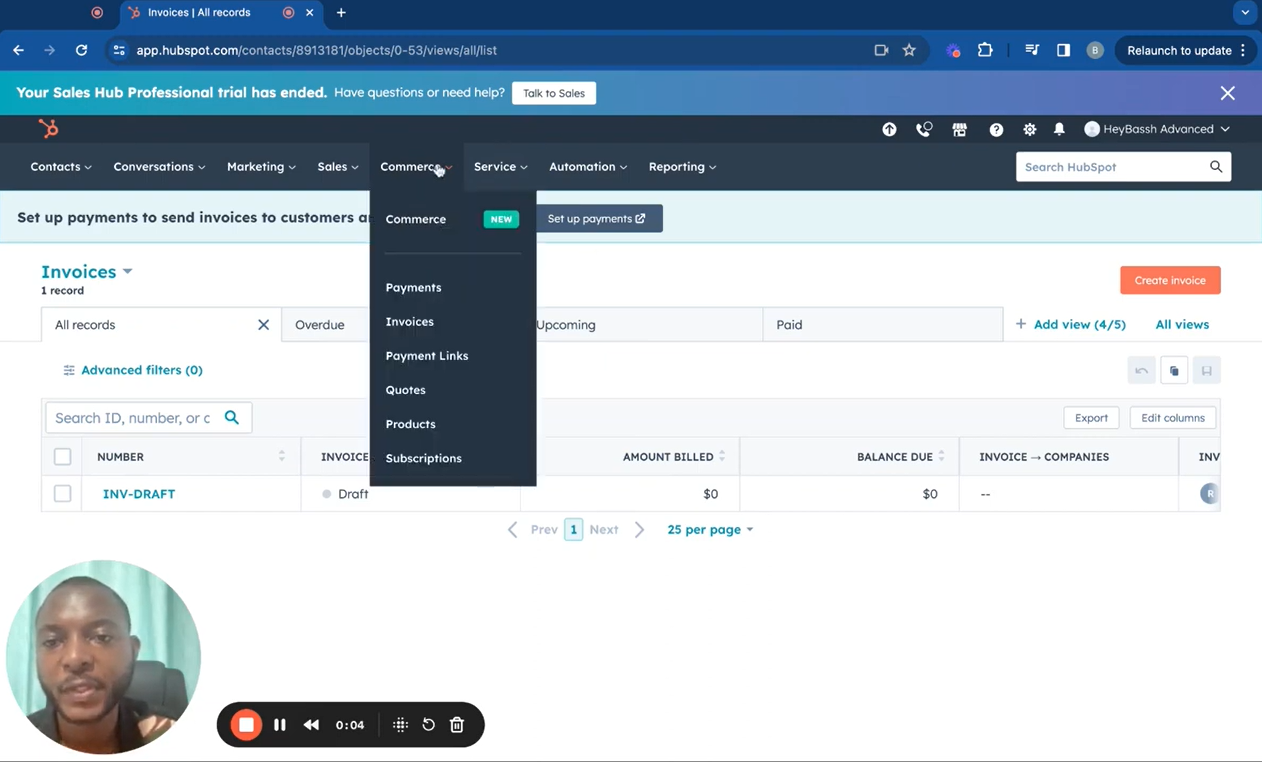
Task: Click the rewind recording button
Action: [x=311, y=725]
